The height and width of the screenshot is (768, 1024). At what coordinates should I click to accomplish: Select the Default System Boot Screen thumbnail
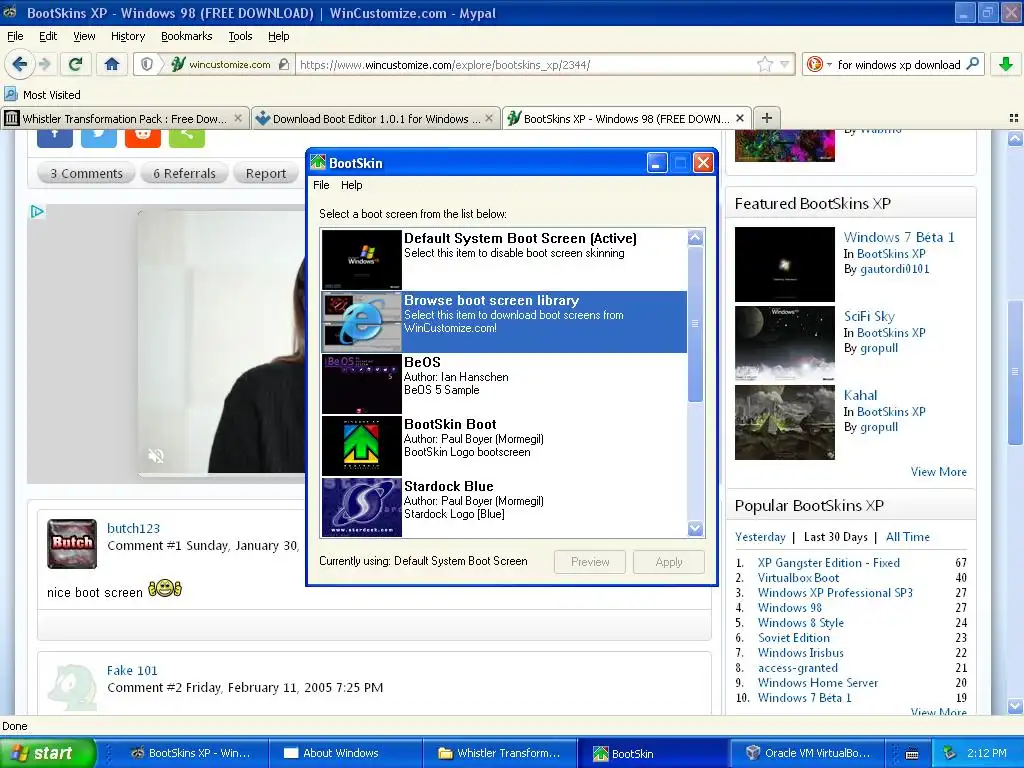pos(361,259)
